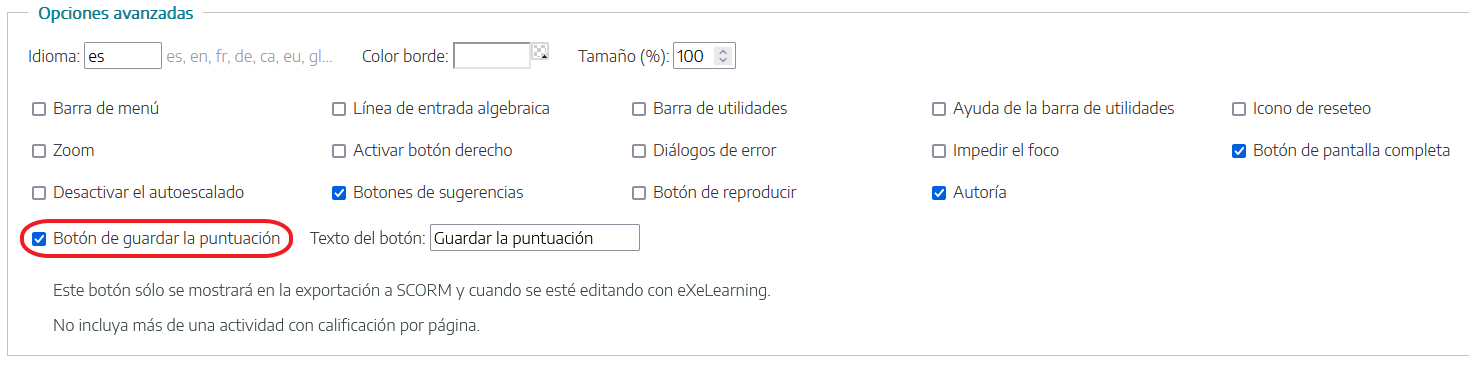Image resolution: width=1469 pixels, height=369 pixels.
Task: Open the border color picker icon
Action: [541, 52]
